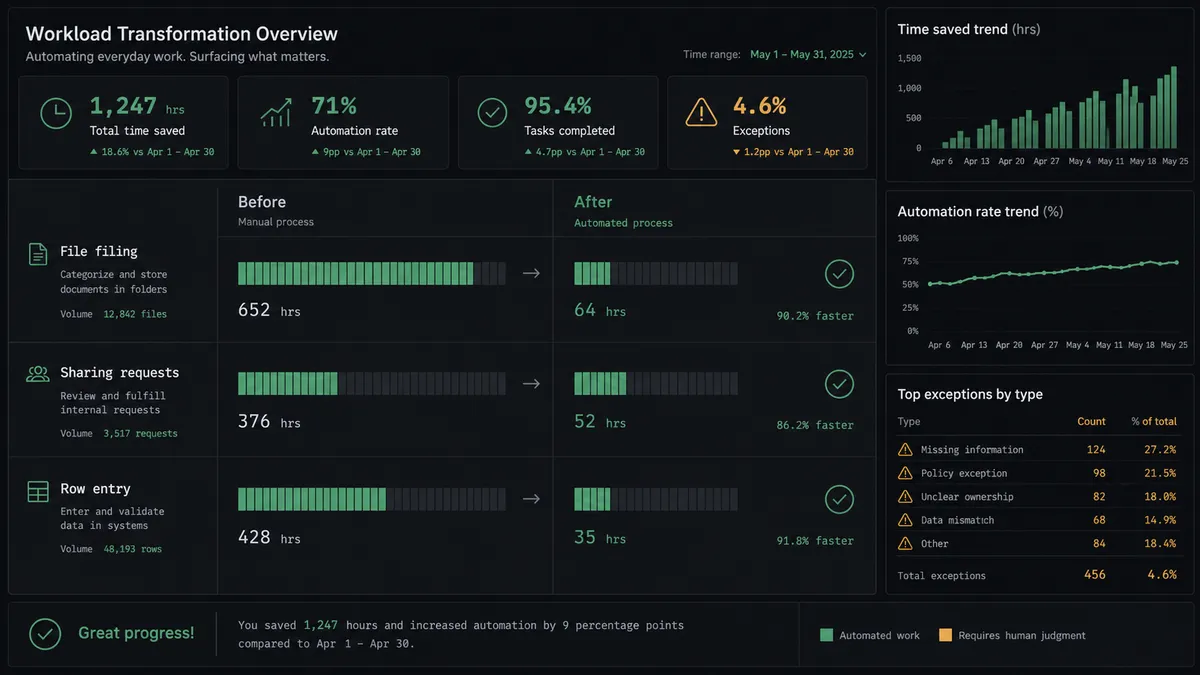Click the 71% automation rate value
Screen dimensions: 1200x675
[334, 106]
